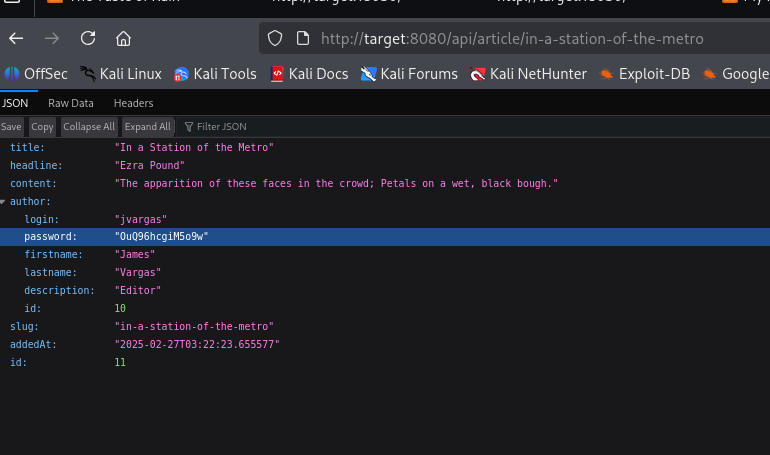Viewport: 770px width, 455px height.
Task: Open the Kali NetHunter bookmark
Action: click(x=528, y=74)
